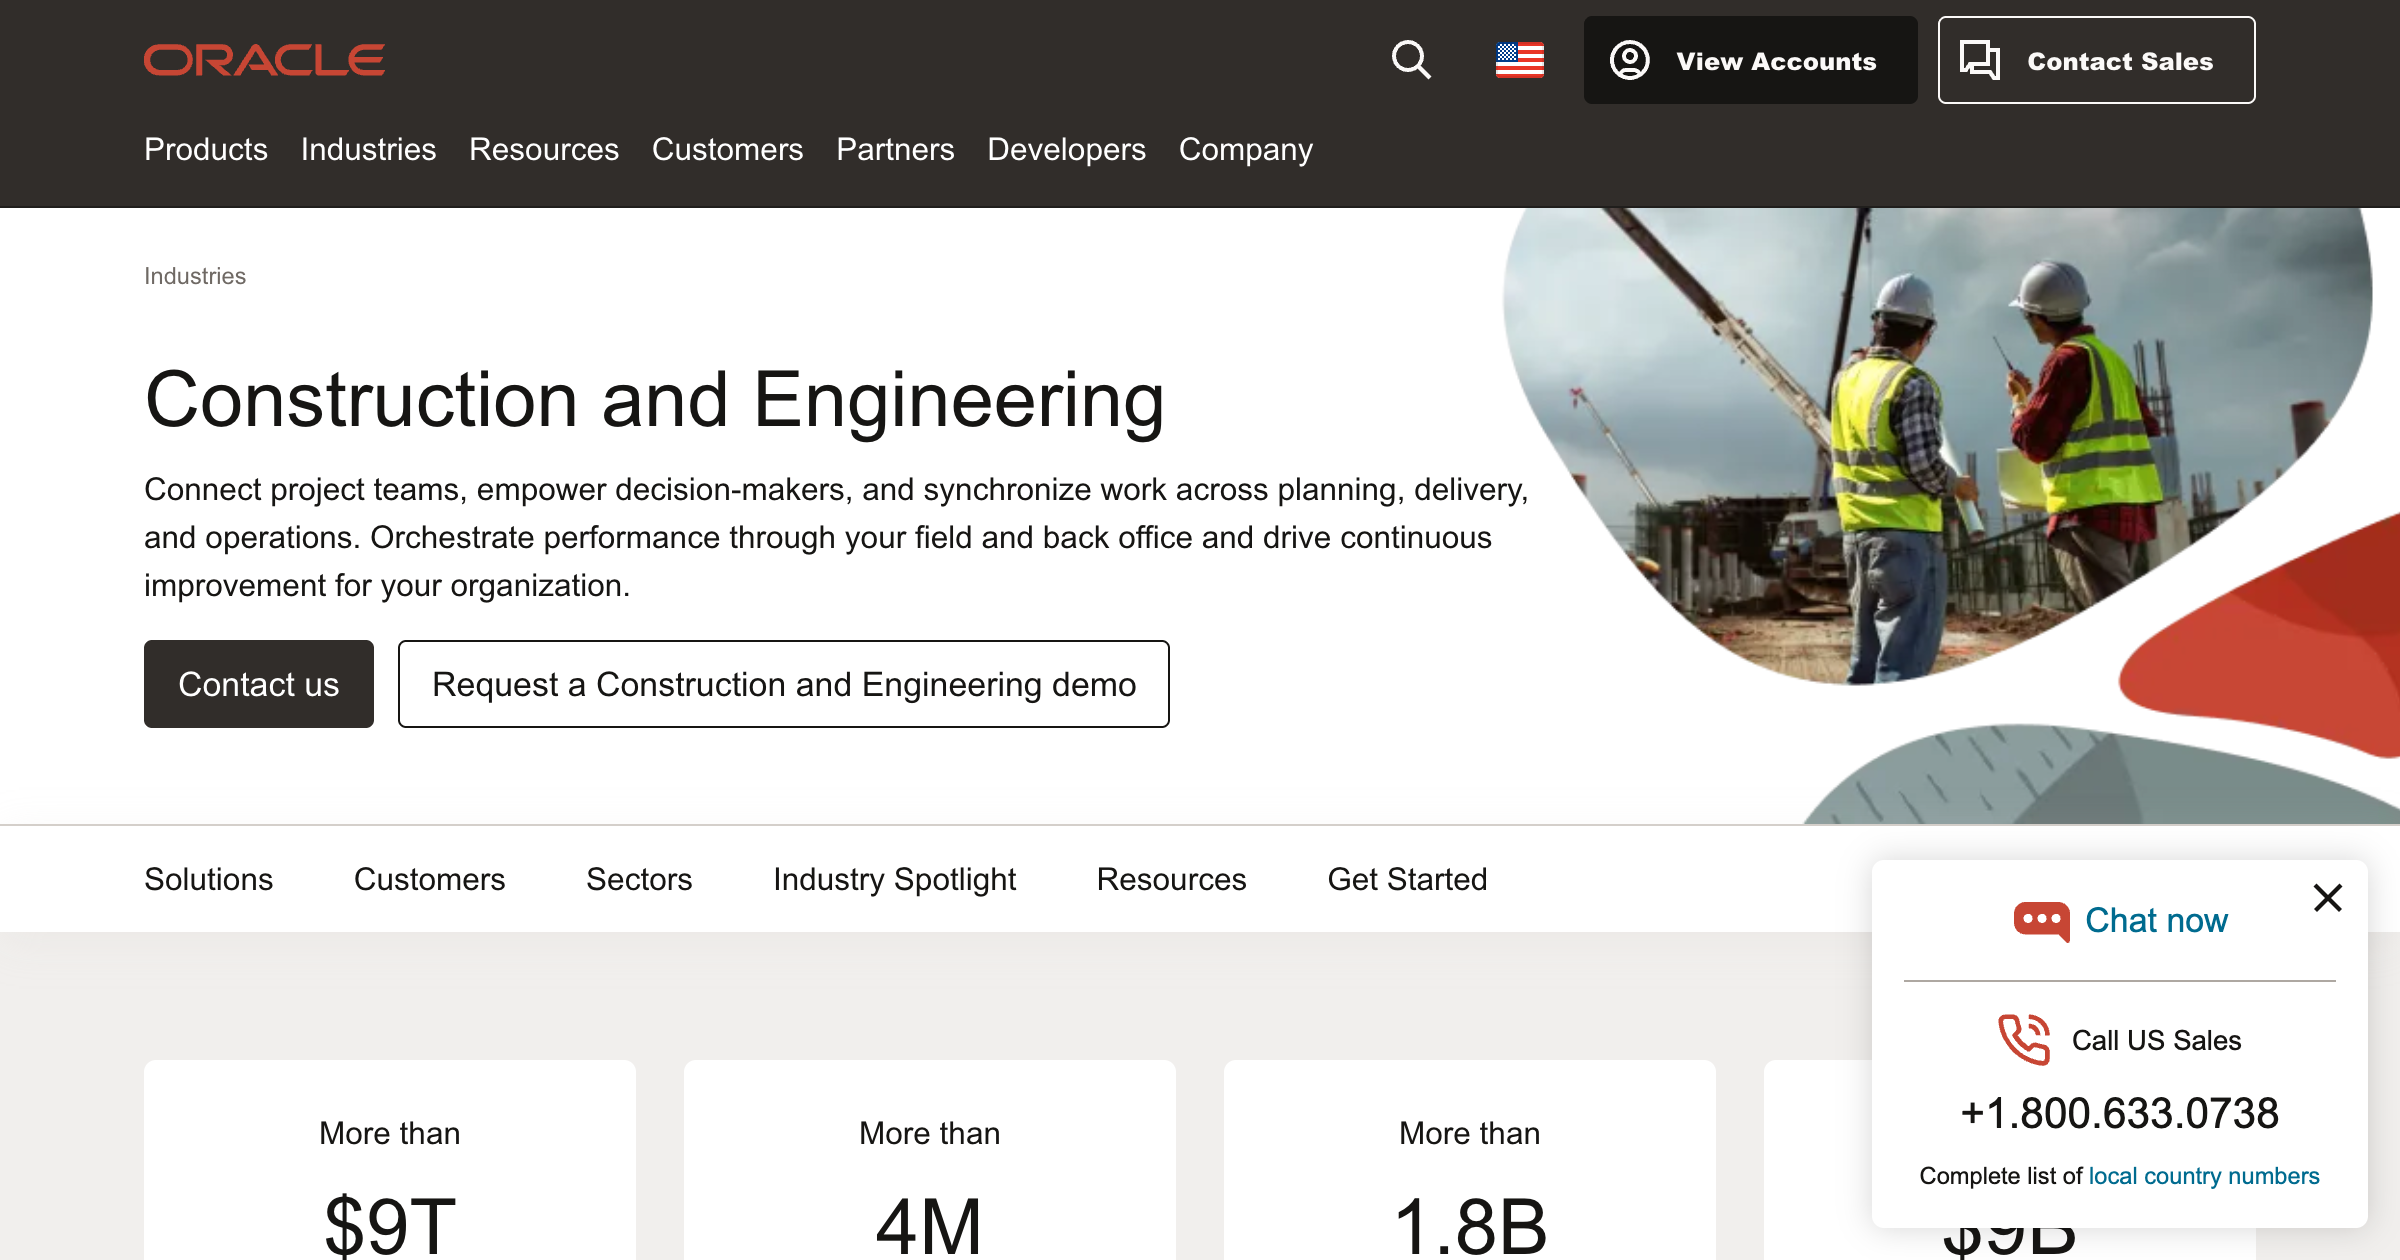Open the Industries nav menu
The width and height of the screenshot is (2400, 1260).
pos(368,149)
